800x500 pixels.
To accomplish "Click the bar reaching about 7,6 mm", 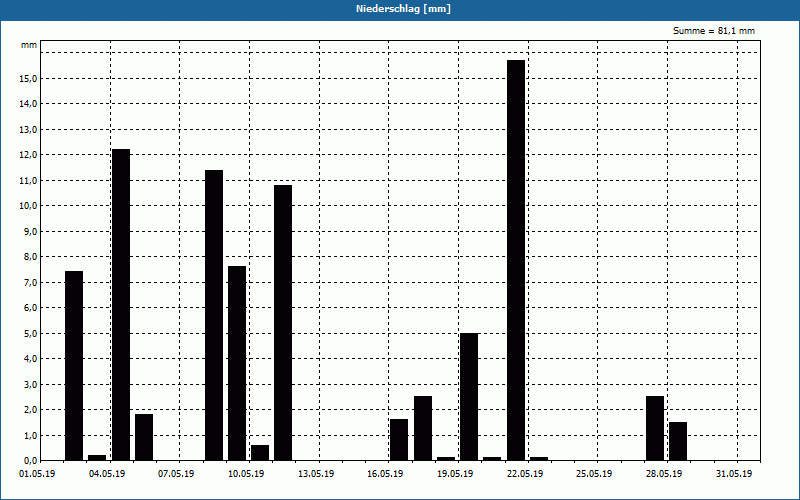I will [237, 363].
